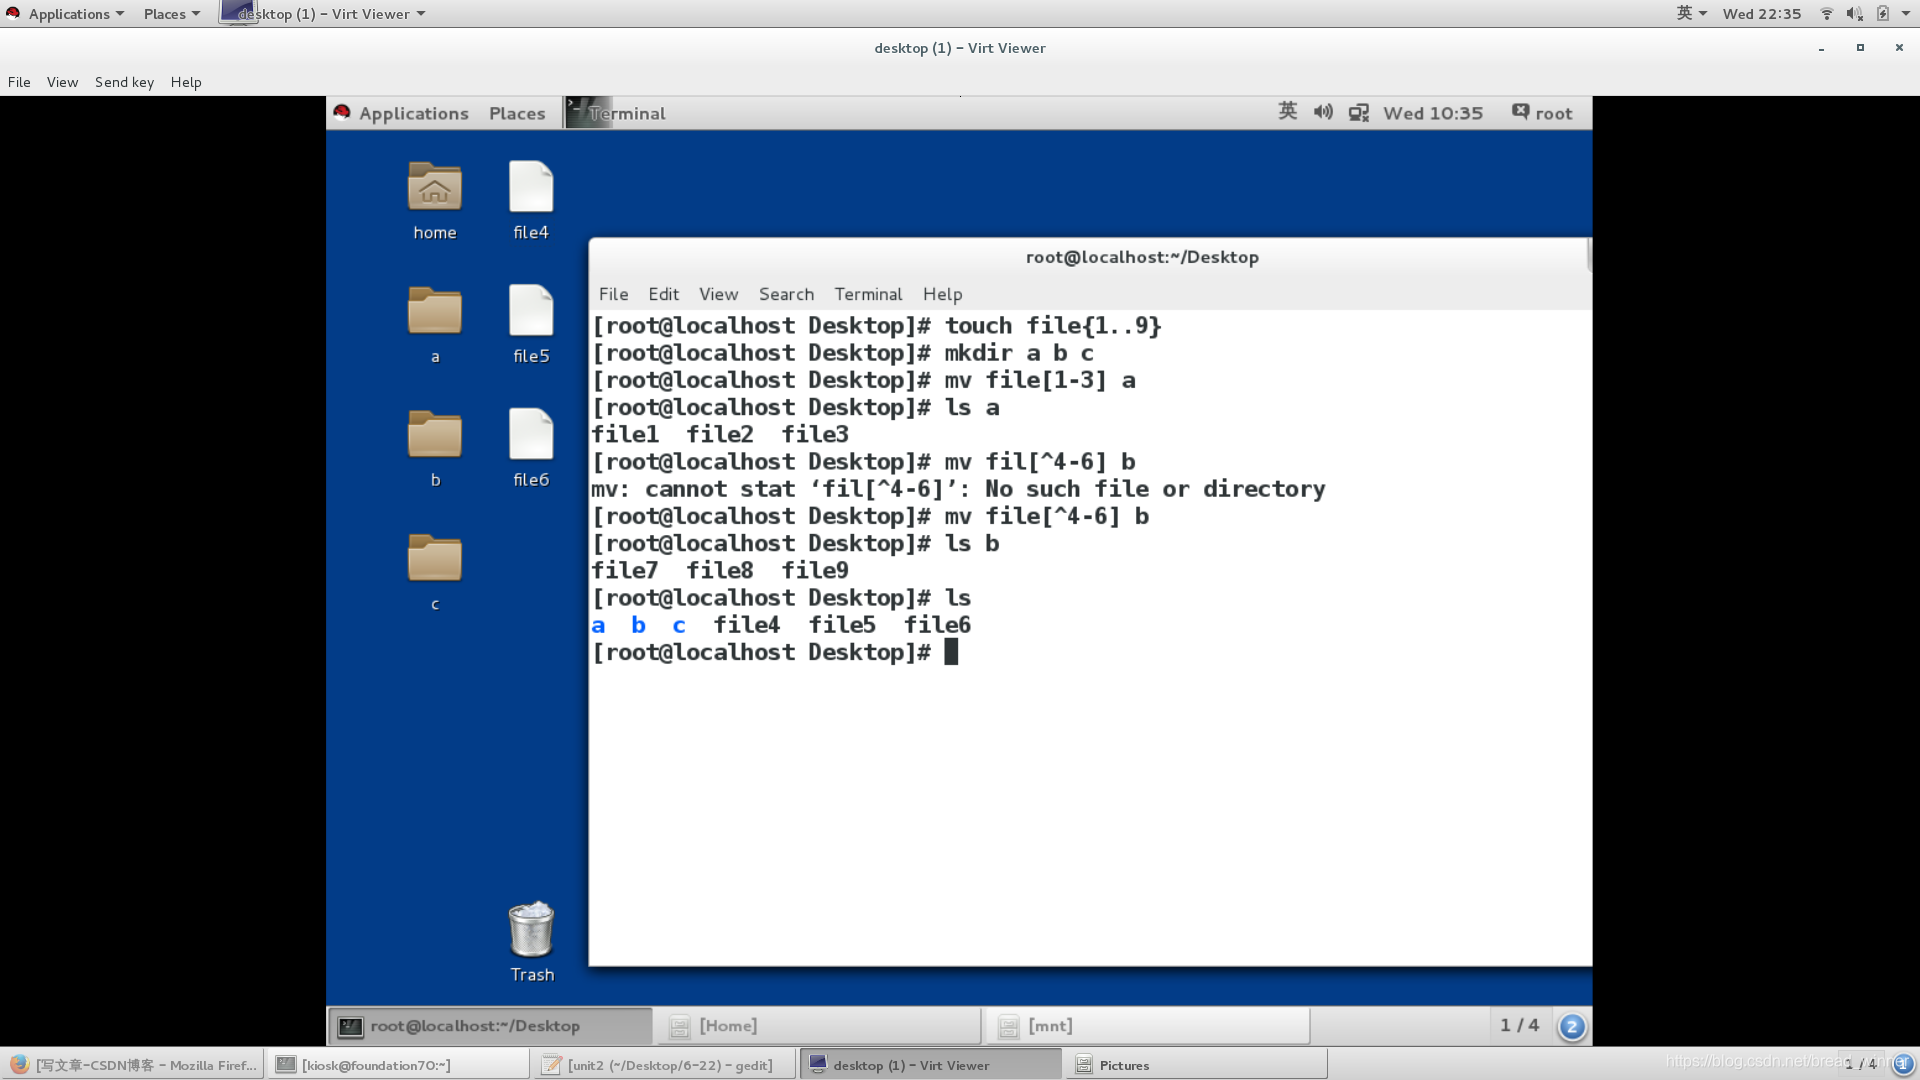The width and height of the screenshot is (1920, 1080).
Task: Click the terminal prompt cursor
Action: [951, 652]
